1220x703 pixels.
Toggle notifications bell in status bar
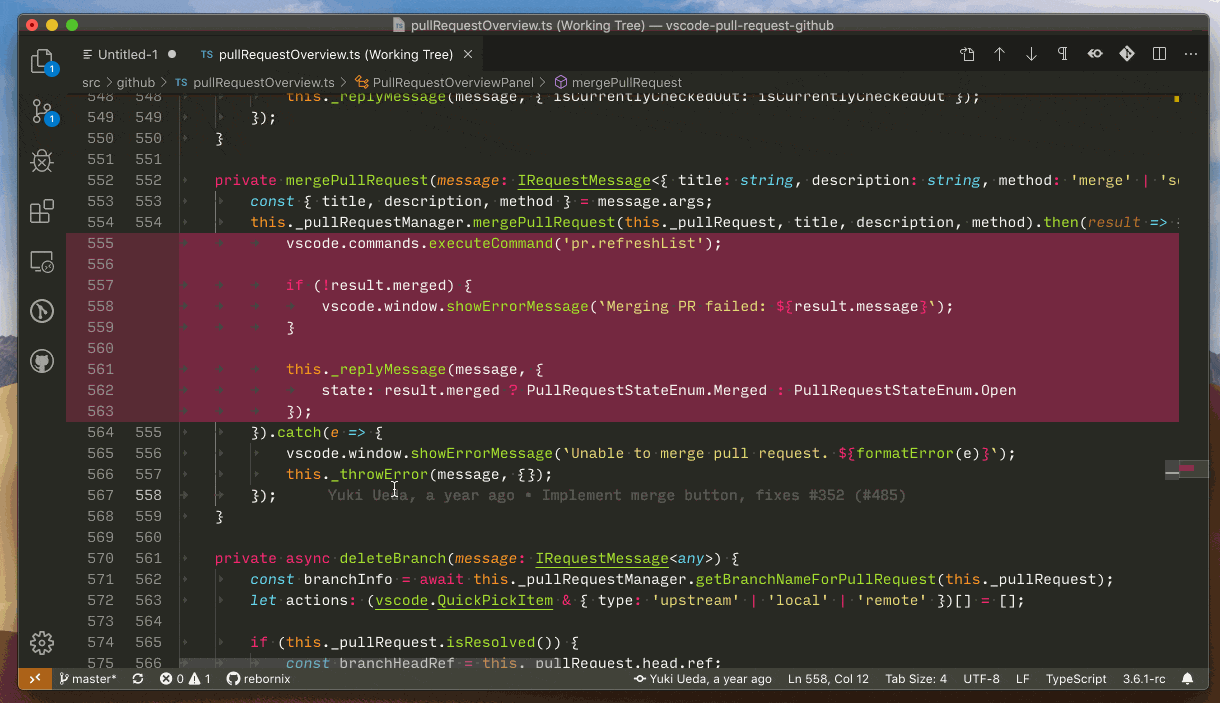1188,679
